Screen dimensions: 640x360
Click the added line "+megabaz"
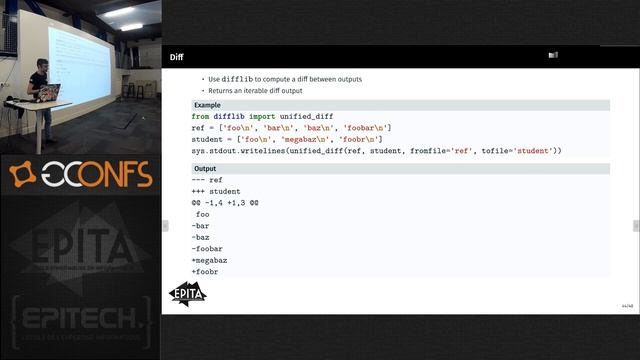(209, 260)
